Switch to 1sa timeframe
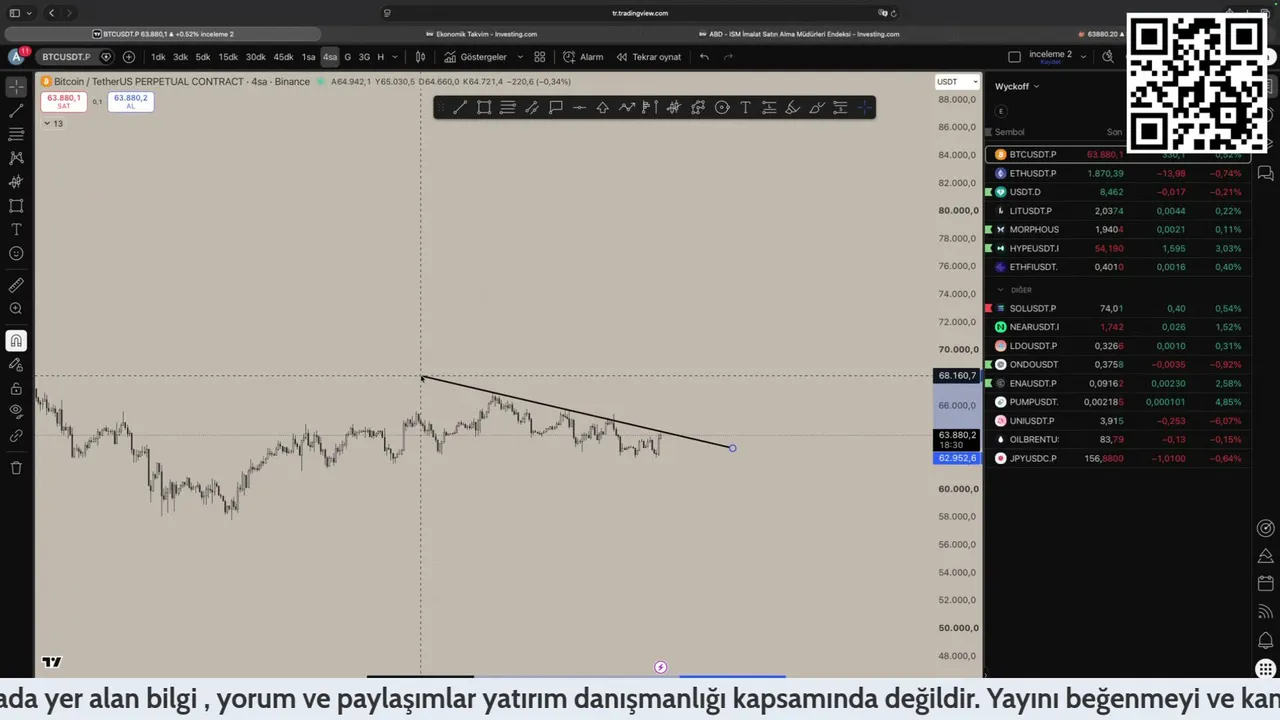Screen dimensions: 1280x720 pyautogui.click(x=308, y=57)
